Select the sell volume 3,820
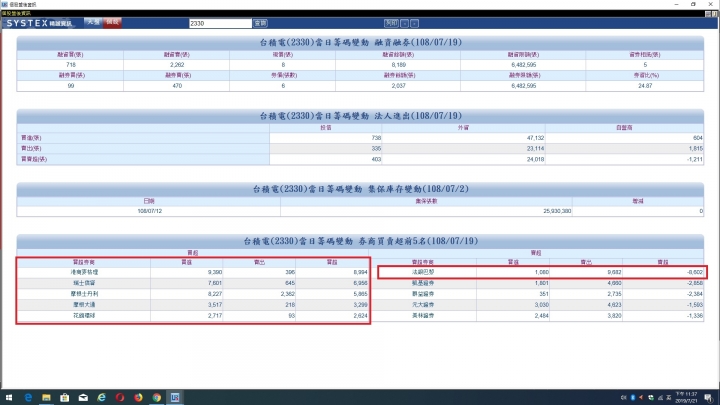Viewport: 720px width, 405px height. 614,316
